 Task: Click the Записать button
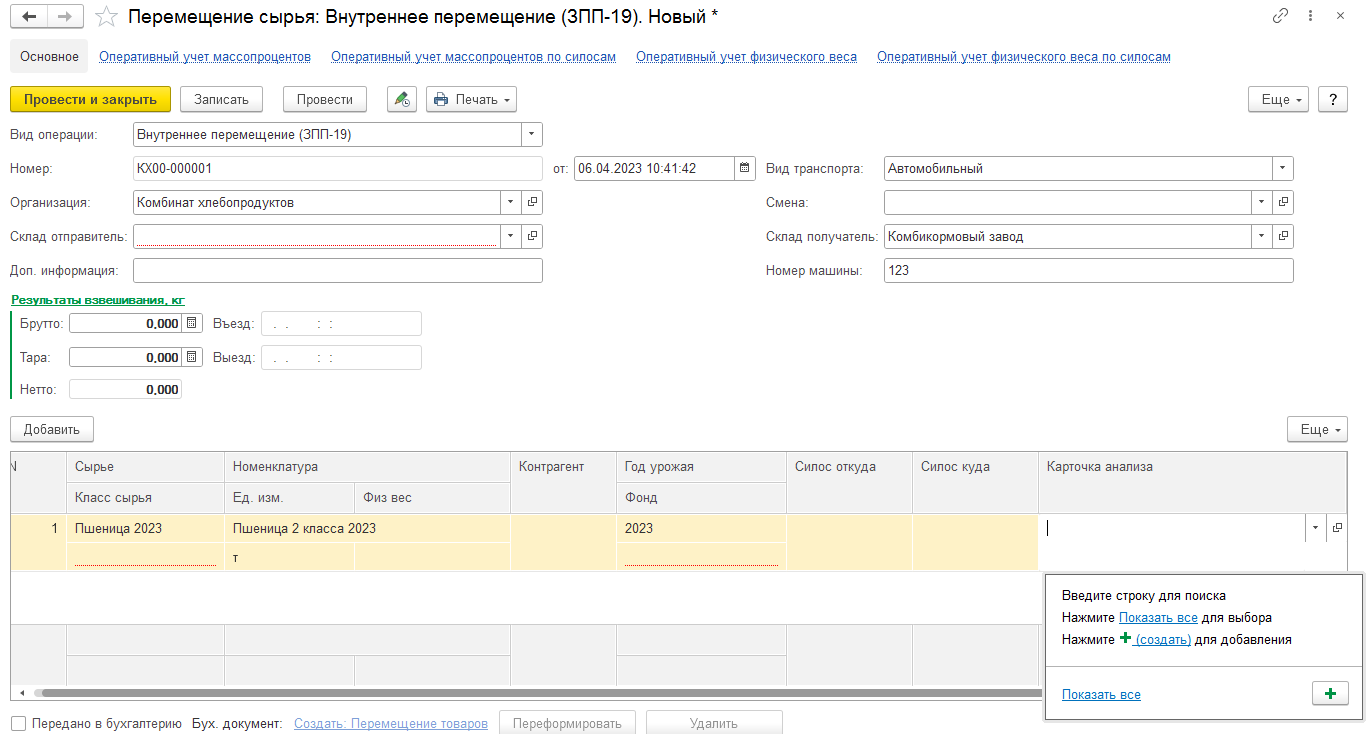[221, 99]
